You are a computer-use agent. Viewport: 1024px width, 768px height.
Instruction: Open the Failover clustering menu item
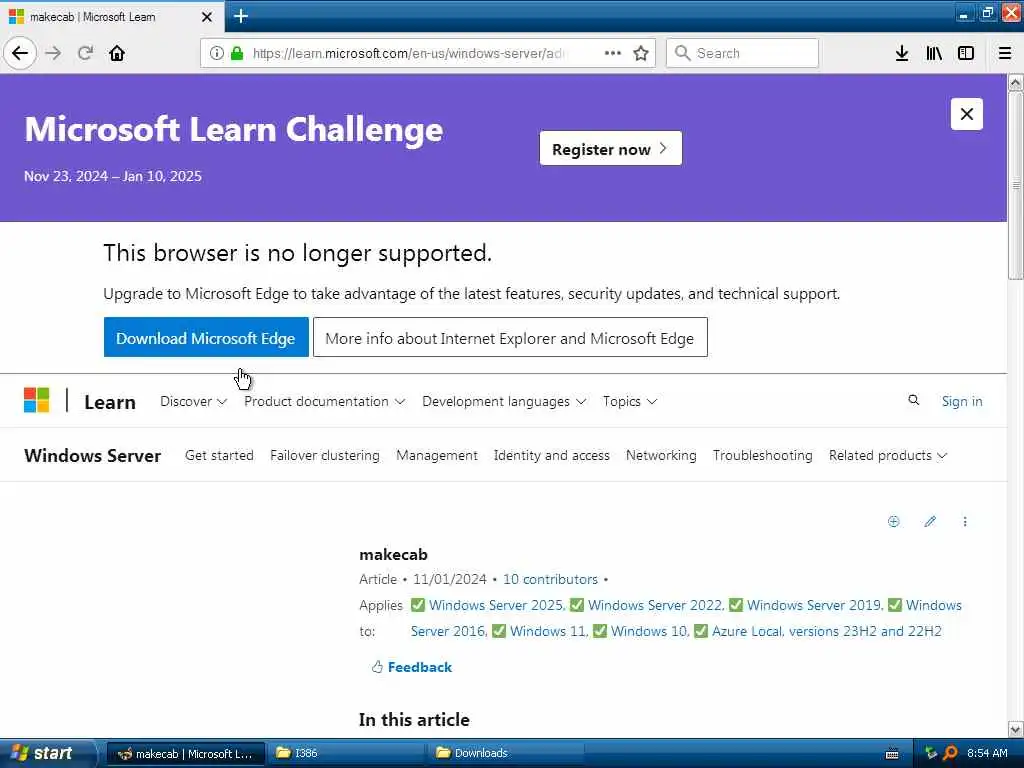point(325,455)
